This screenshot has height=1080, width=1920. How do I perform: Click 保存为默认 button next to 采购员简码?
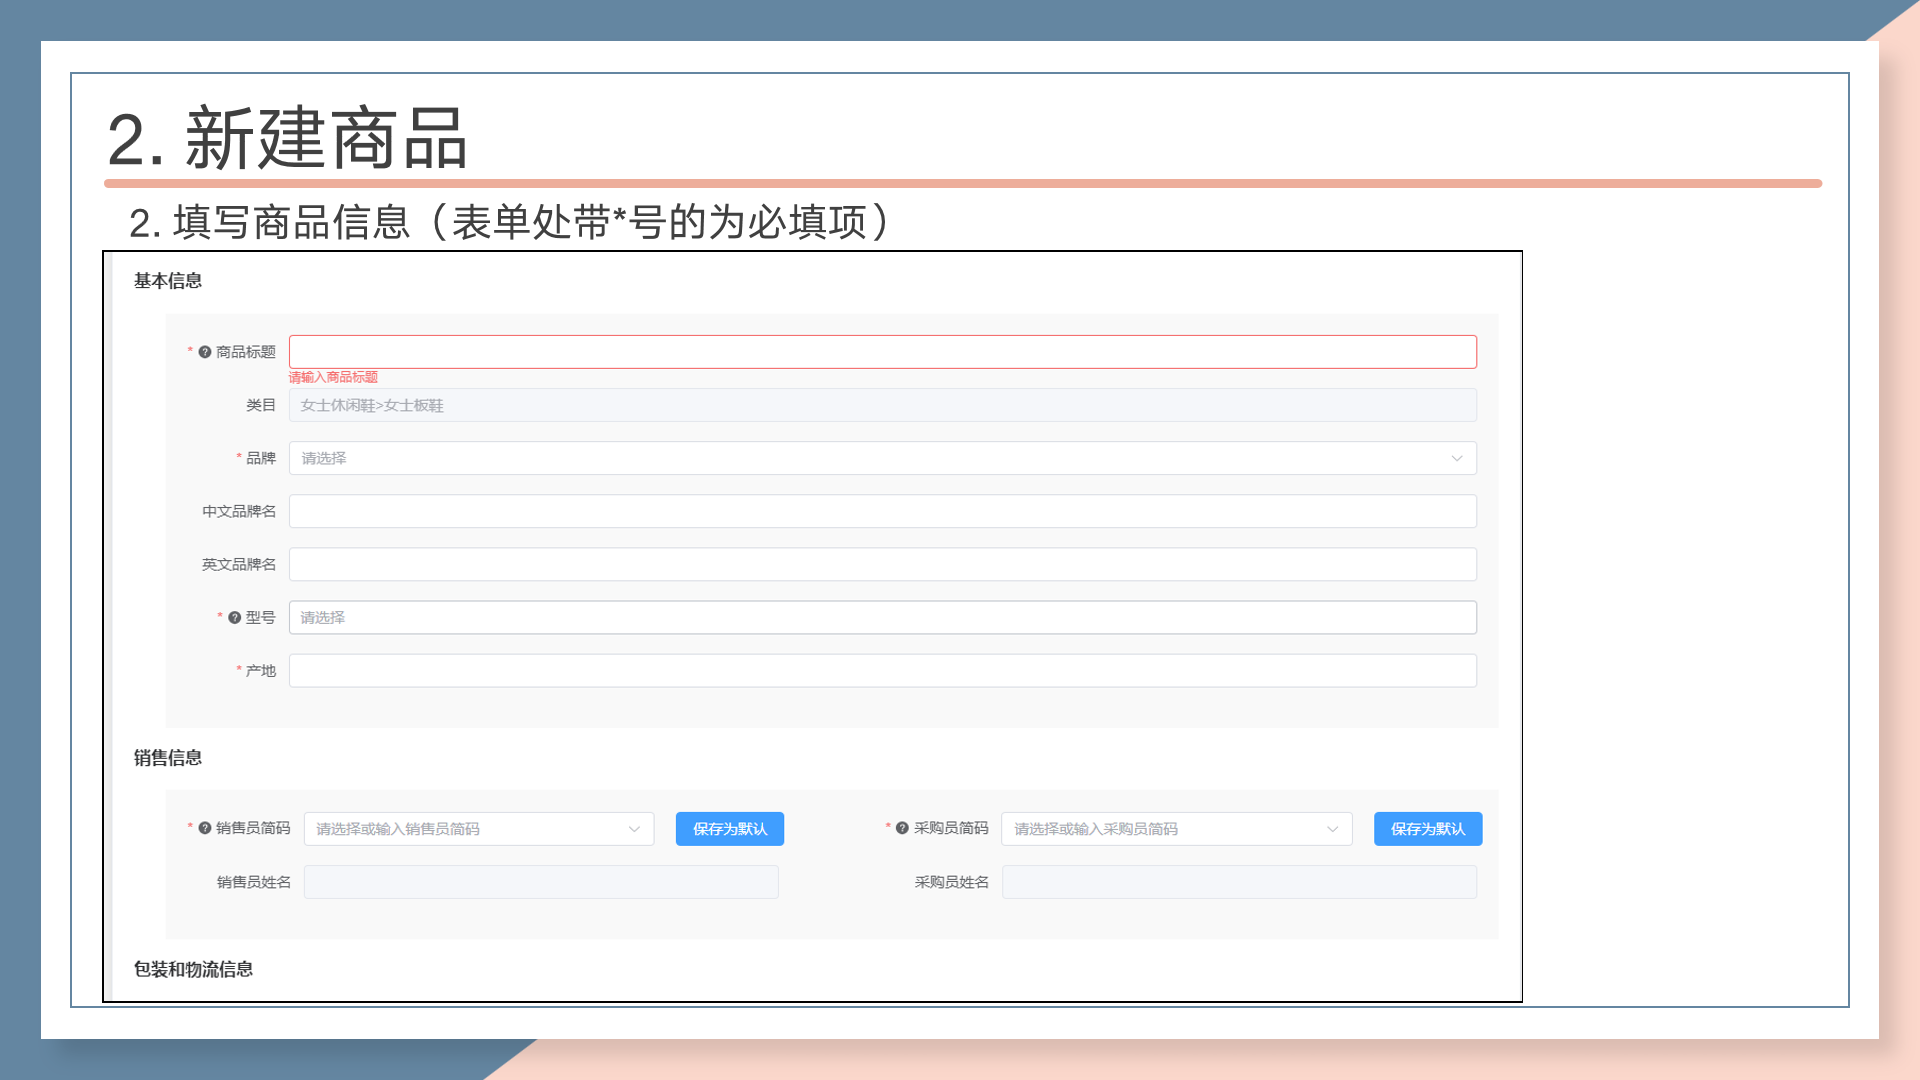[1427, 829]
